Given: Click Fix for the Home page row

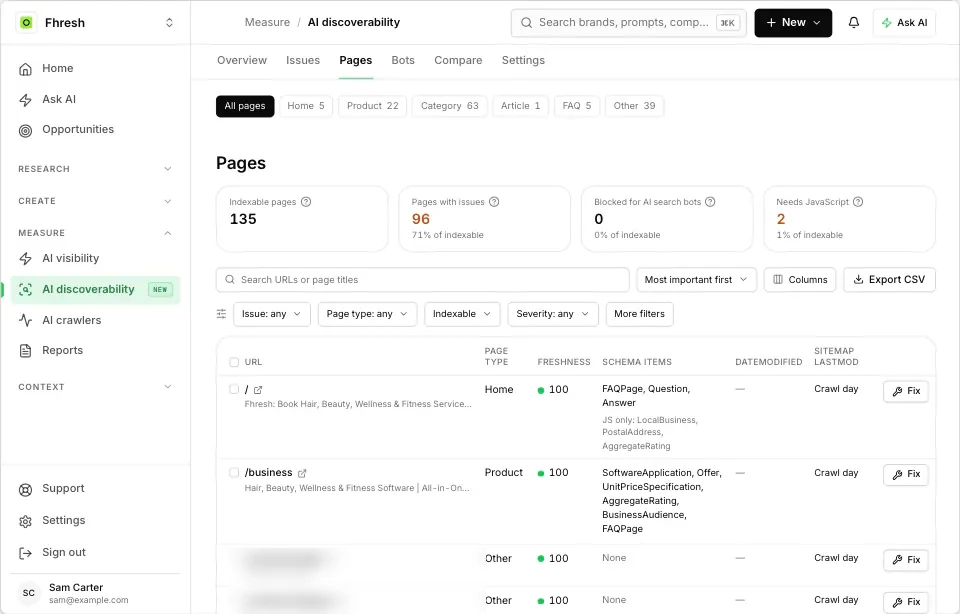Looking at the screenshot, I should [906, 391].
